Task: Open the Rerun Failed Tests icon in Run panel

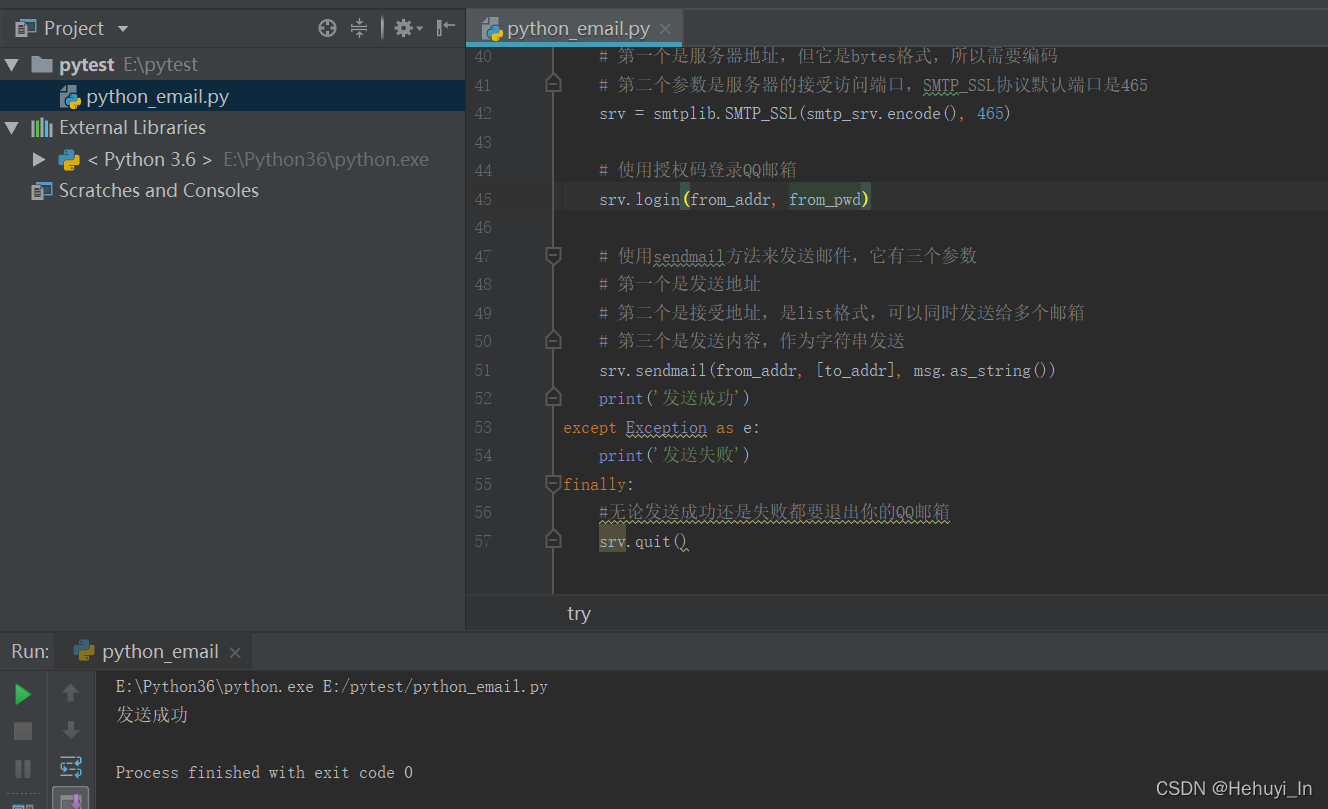Action: (70, 767)
